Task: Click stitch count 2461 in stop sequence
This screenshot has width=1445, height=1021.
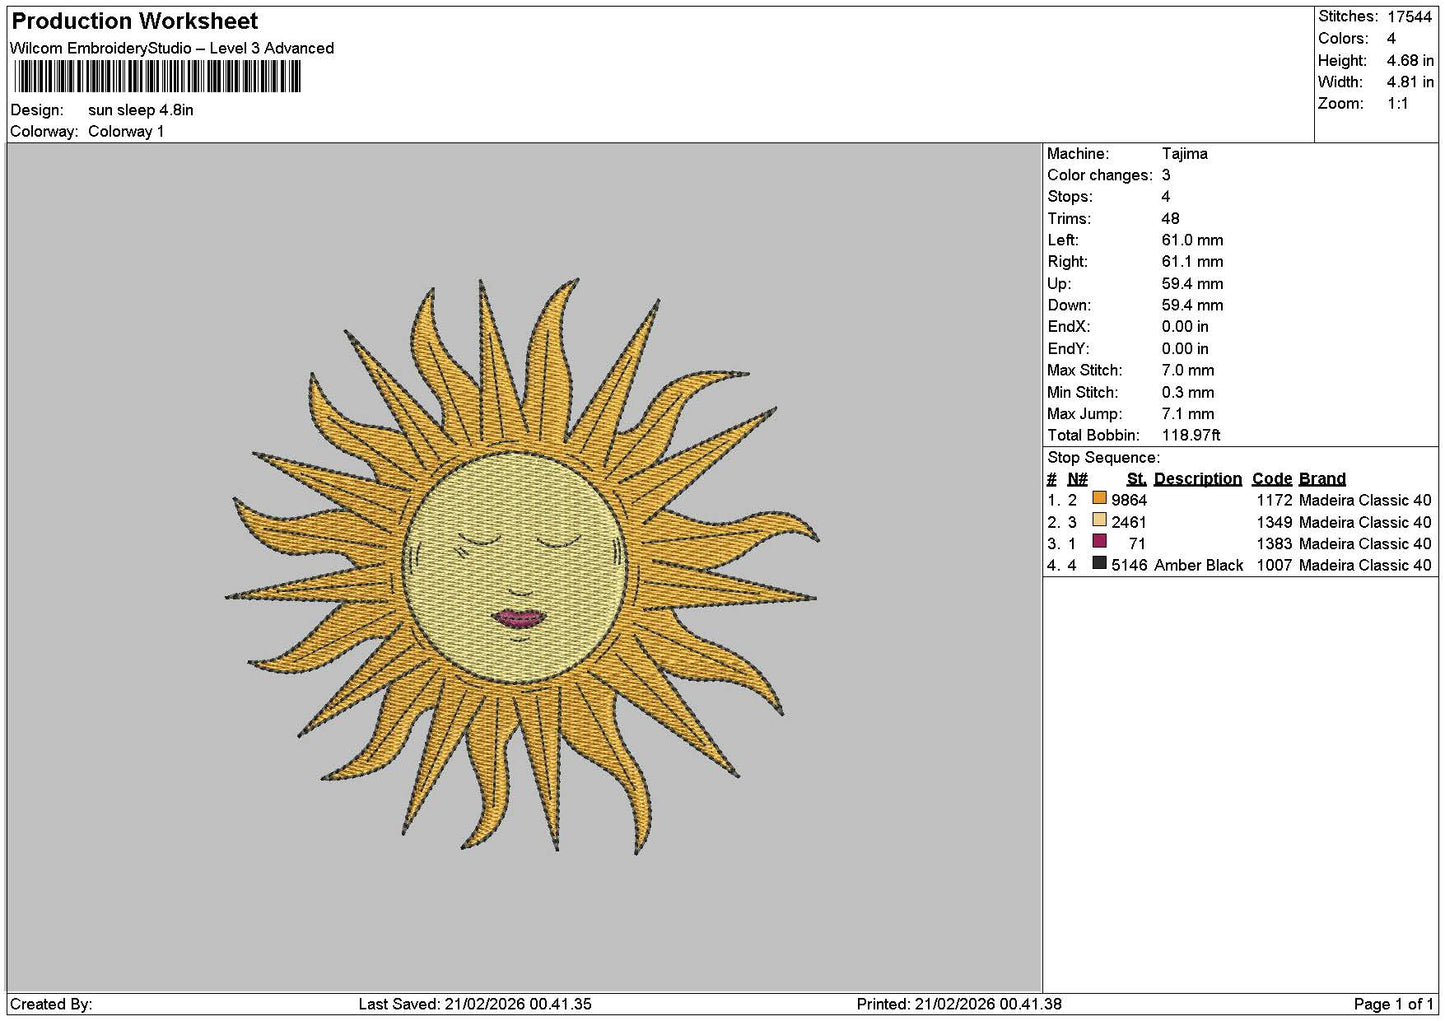Action: (1129, 522)
